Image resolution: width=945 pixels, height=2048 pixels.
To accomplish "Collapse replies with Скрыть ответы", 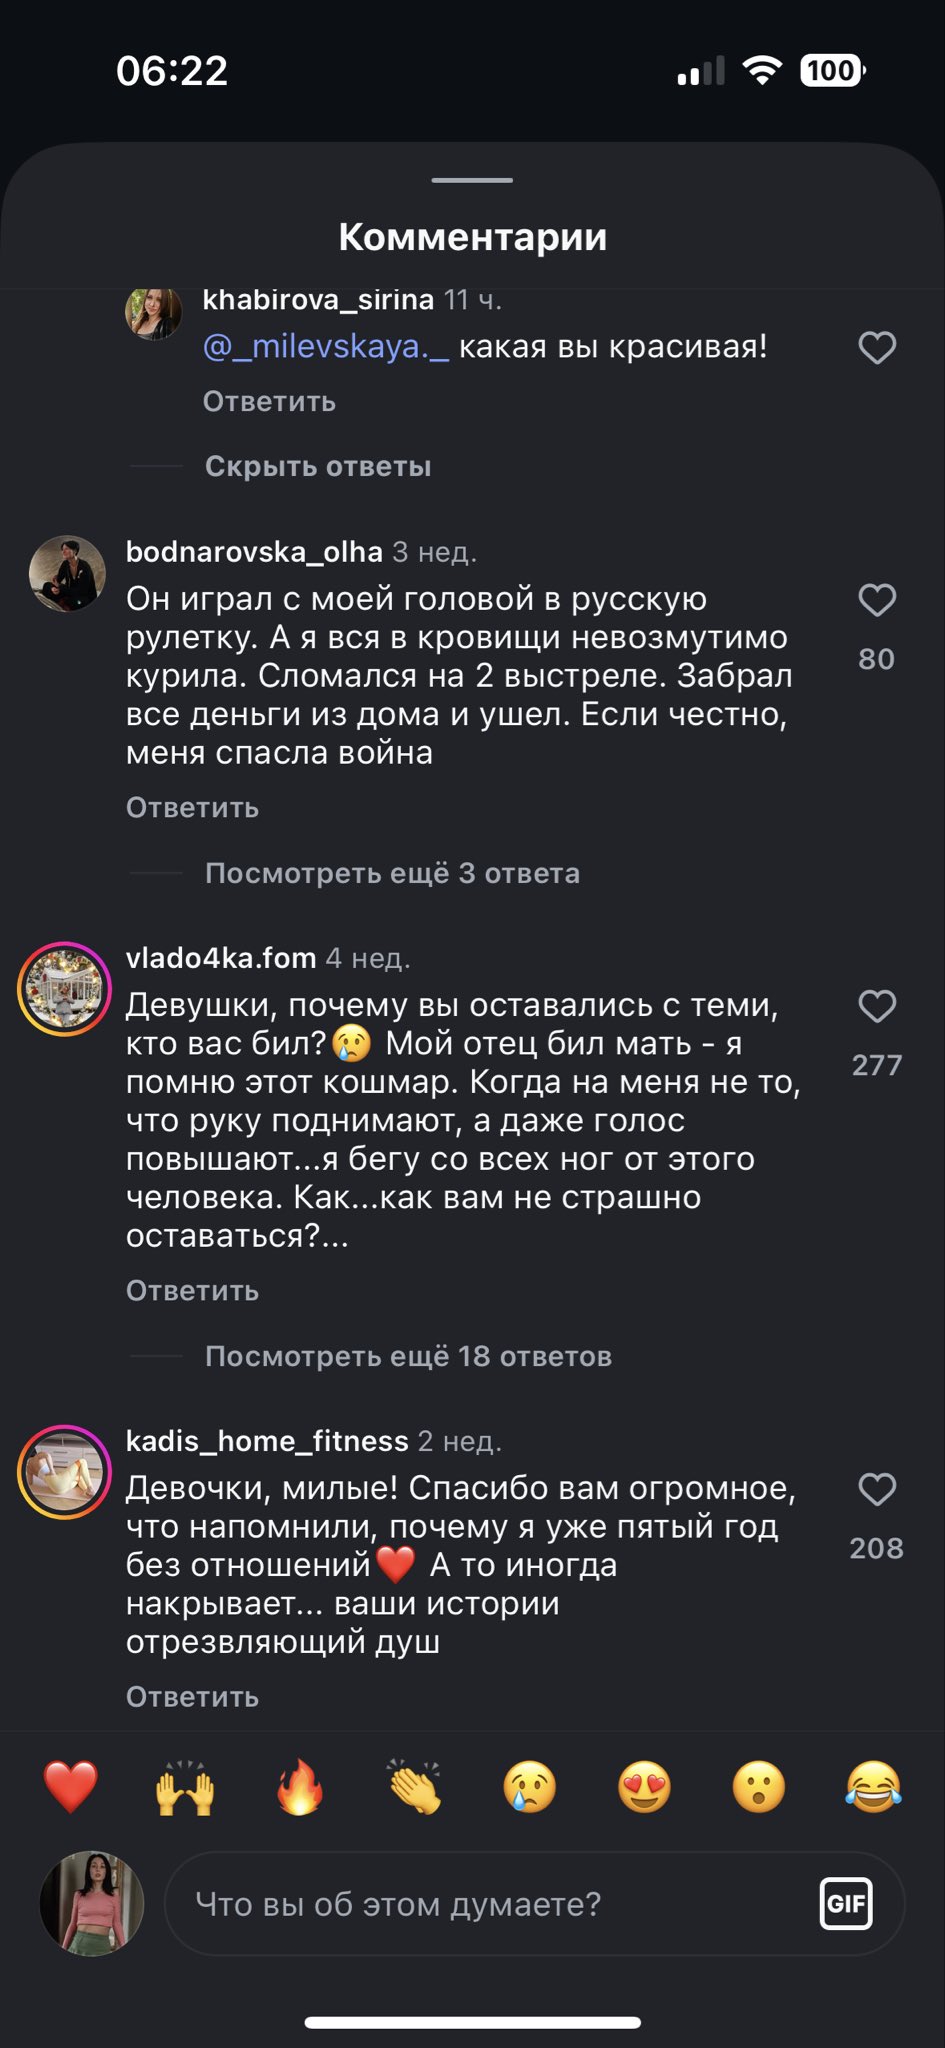I will pyautogui.click(x=318, y=467).
